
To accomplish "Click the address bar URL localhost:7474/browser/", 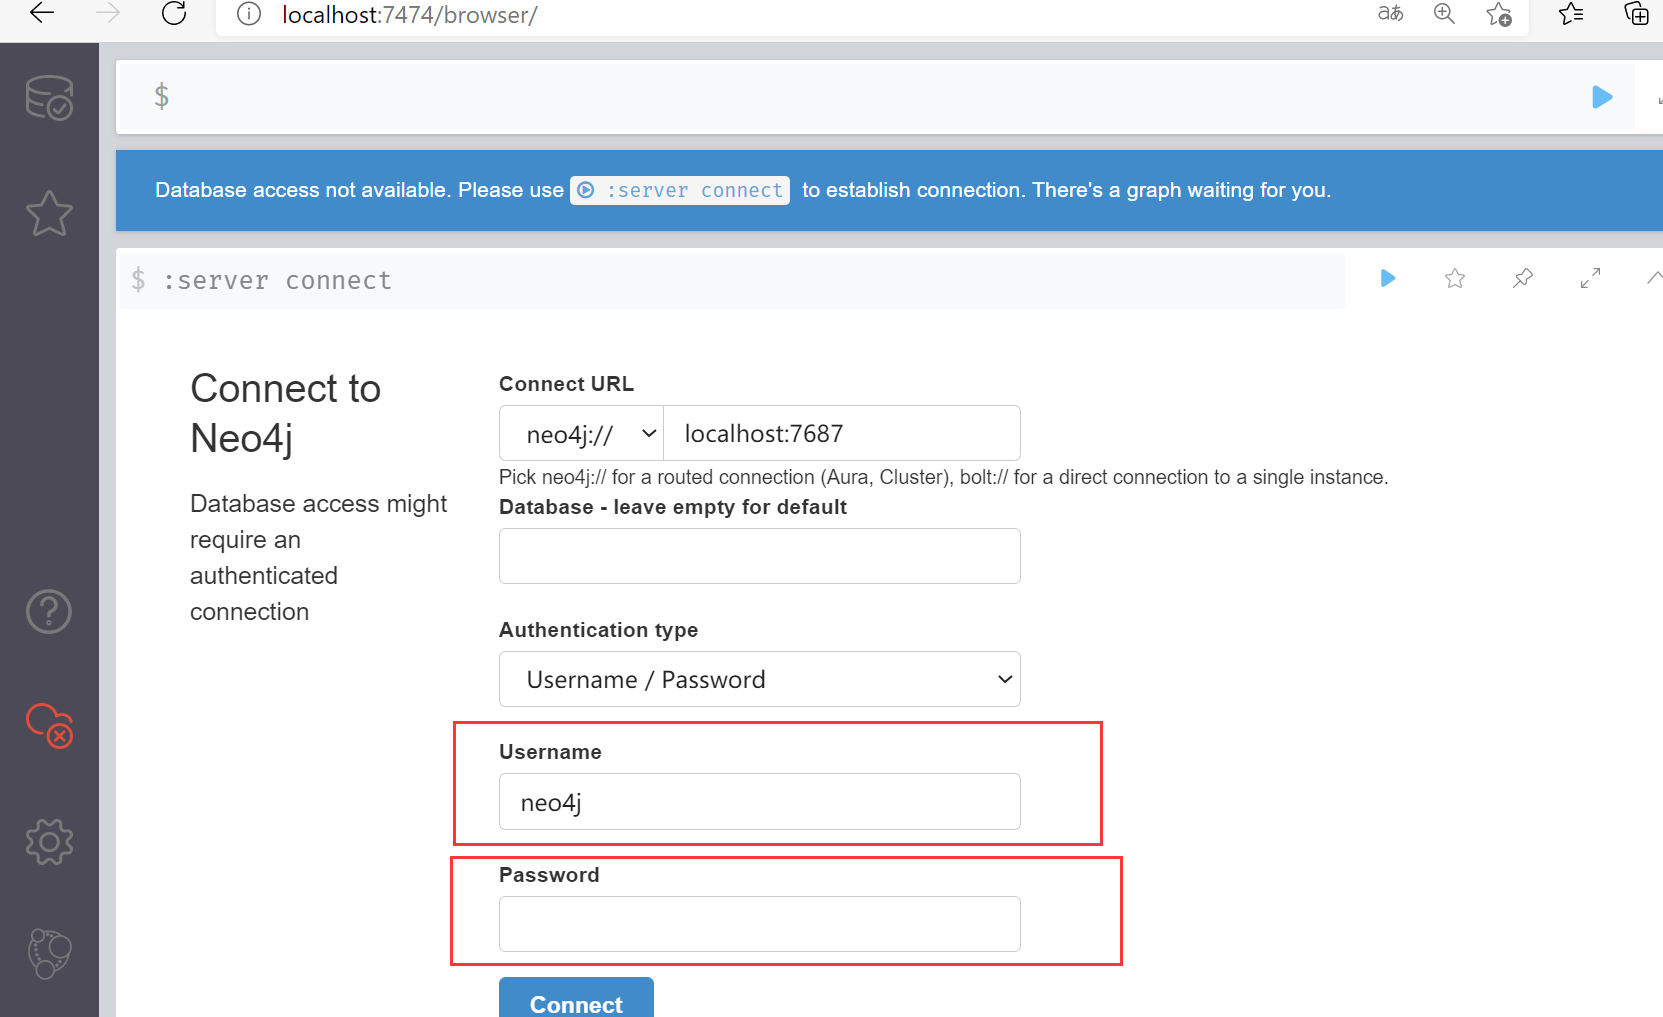I will coord(410,15).
